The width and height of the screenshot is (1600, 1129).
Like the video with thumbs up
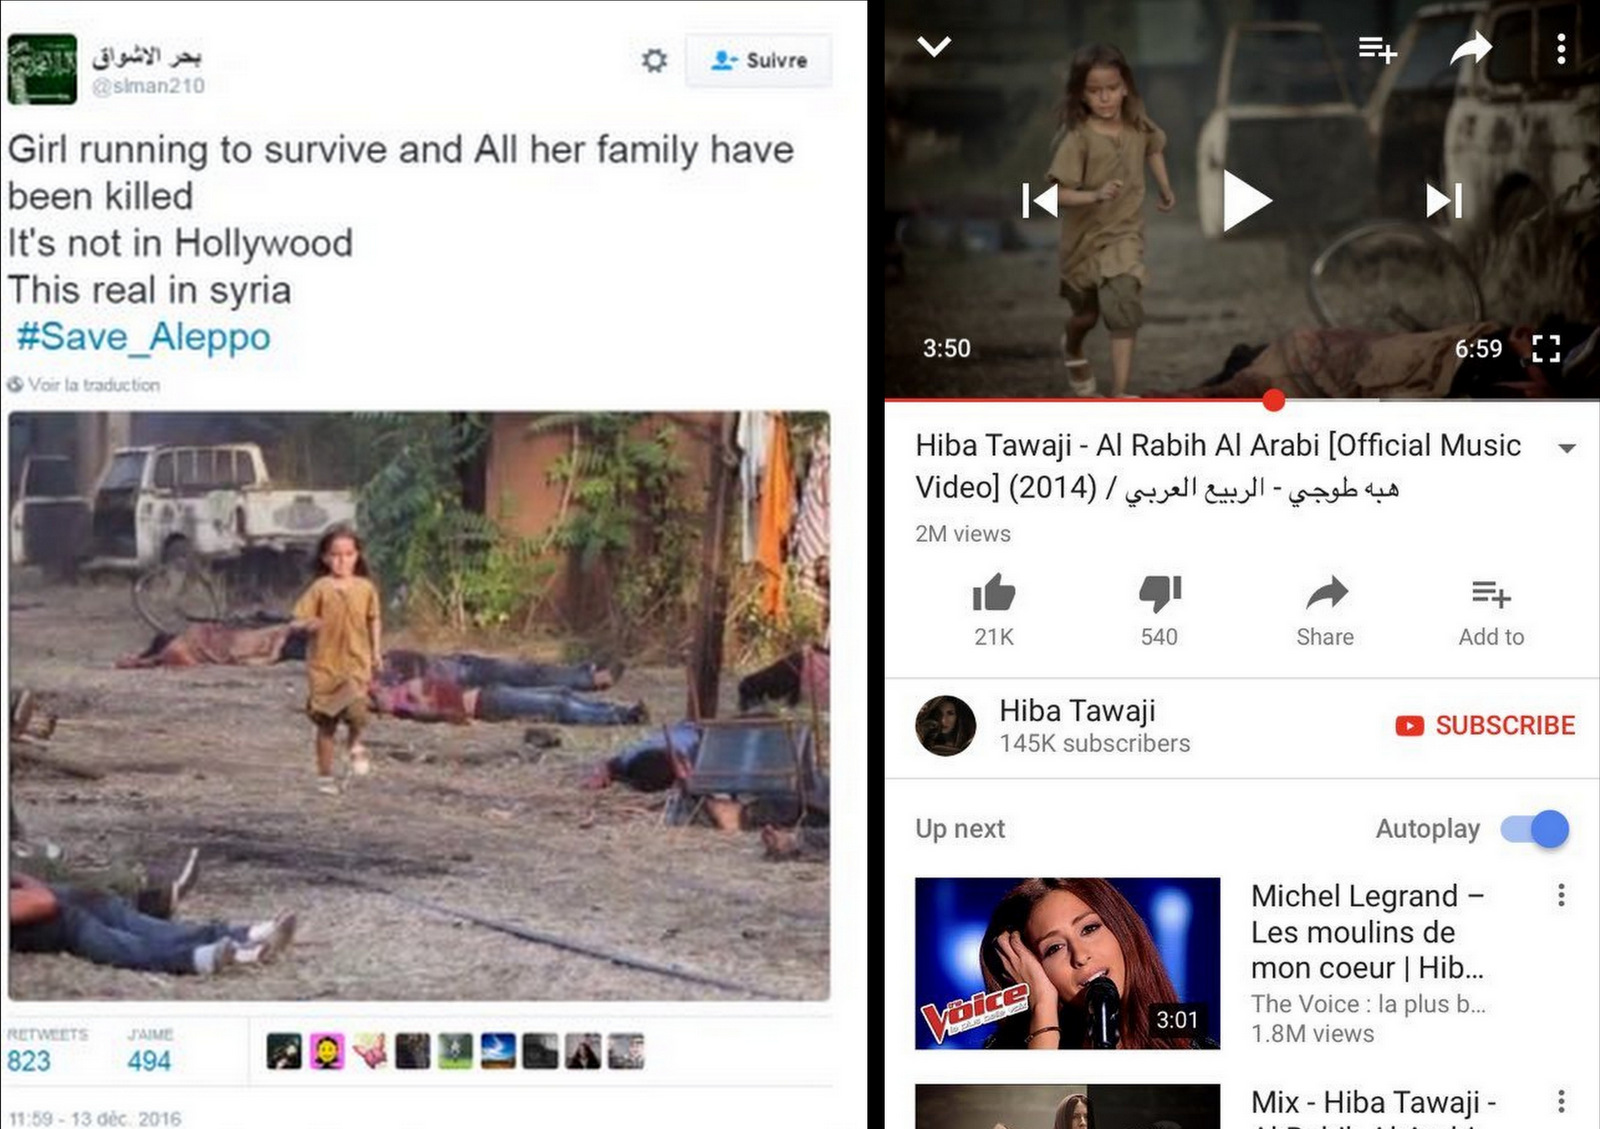(994, 594)
